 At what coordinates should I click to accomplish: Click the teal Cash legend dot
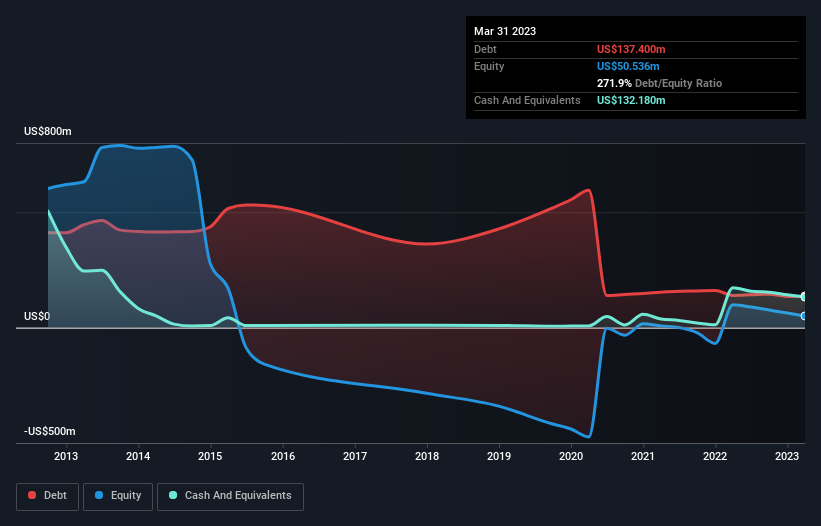[173, 495]
